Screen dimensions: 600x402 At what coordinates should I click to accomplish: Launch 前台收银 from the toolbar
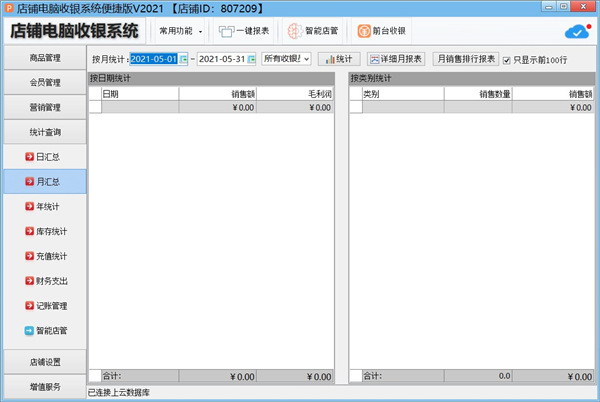pos(382,31)
